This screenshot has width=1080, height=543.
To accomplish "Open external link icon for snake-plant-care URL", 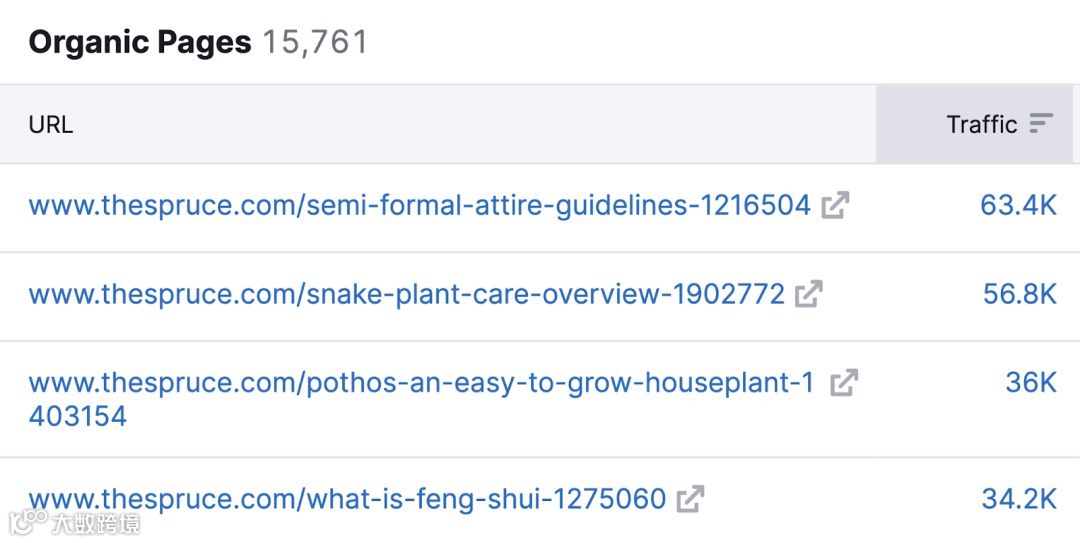I will click(809, 294).
